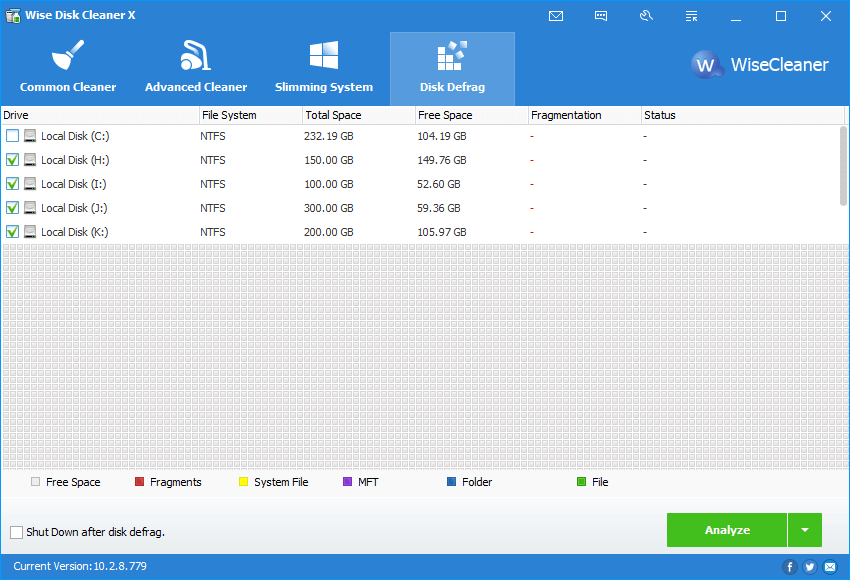Click the Analyze button
Viewport: 850px width, 580px height.
[726, 530]
